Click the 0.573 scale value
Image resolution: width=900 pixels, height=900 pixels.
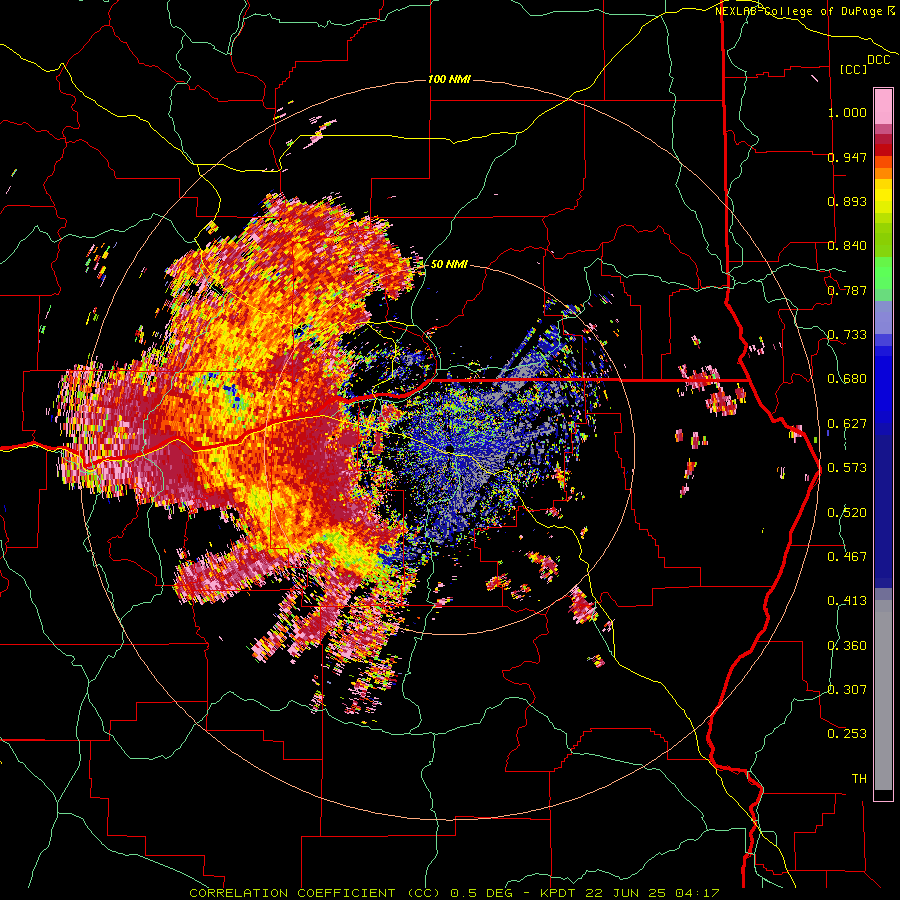(x=847, y=468)
